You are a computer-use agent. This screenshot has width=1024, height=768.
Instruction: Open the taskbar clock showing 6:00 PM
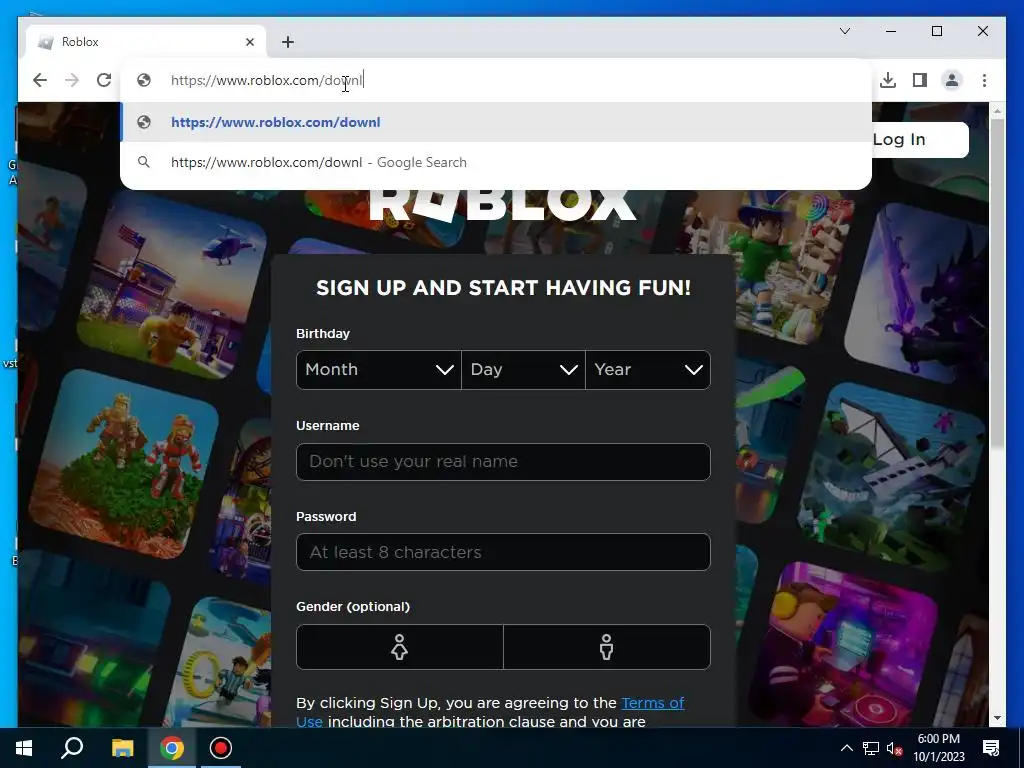(x=938, y=748)
